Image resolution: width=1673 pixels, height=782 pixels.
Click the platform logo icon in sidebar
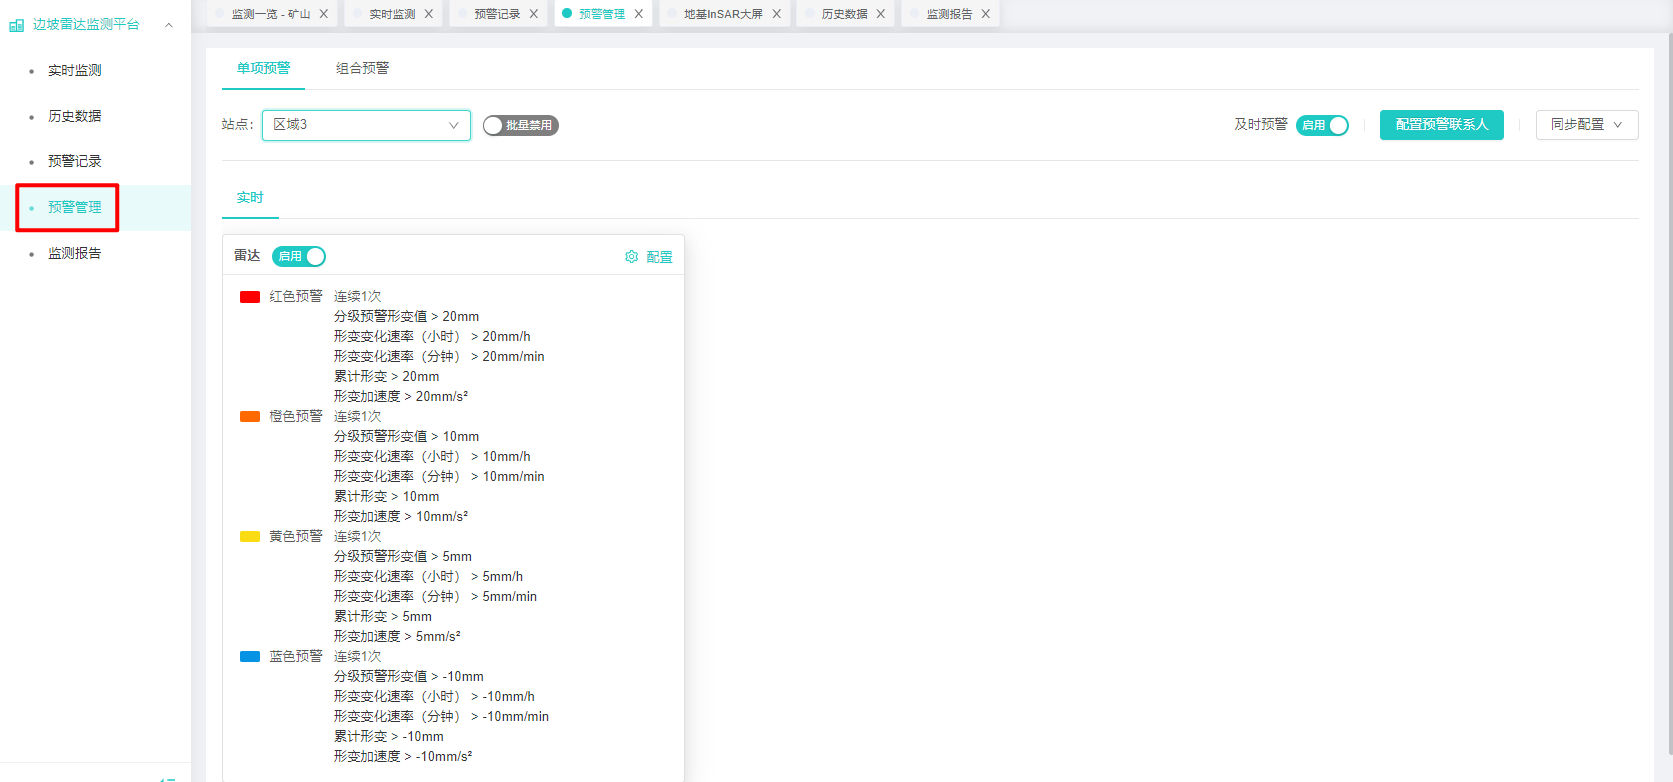click(x=16, y=25)
